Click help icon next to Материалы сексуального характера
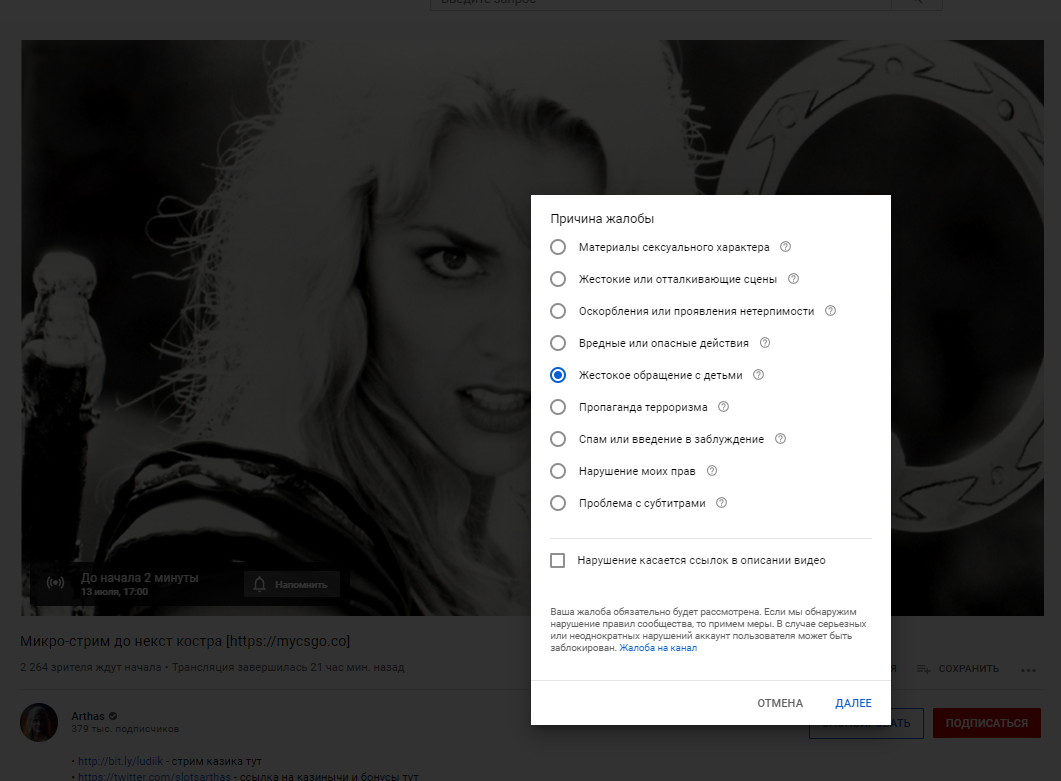This screenshot has height=781, width=1061. (785, 247)
